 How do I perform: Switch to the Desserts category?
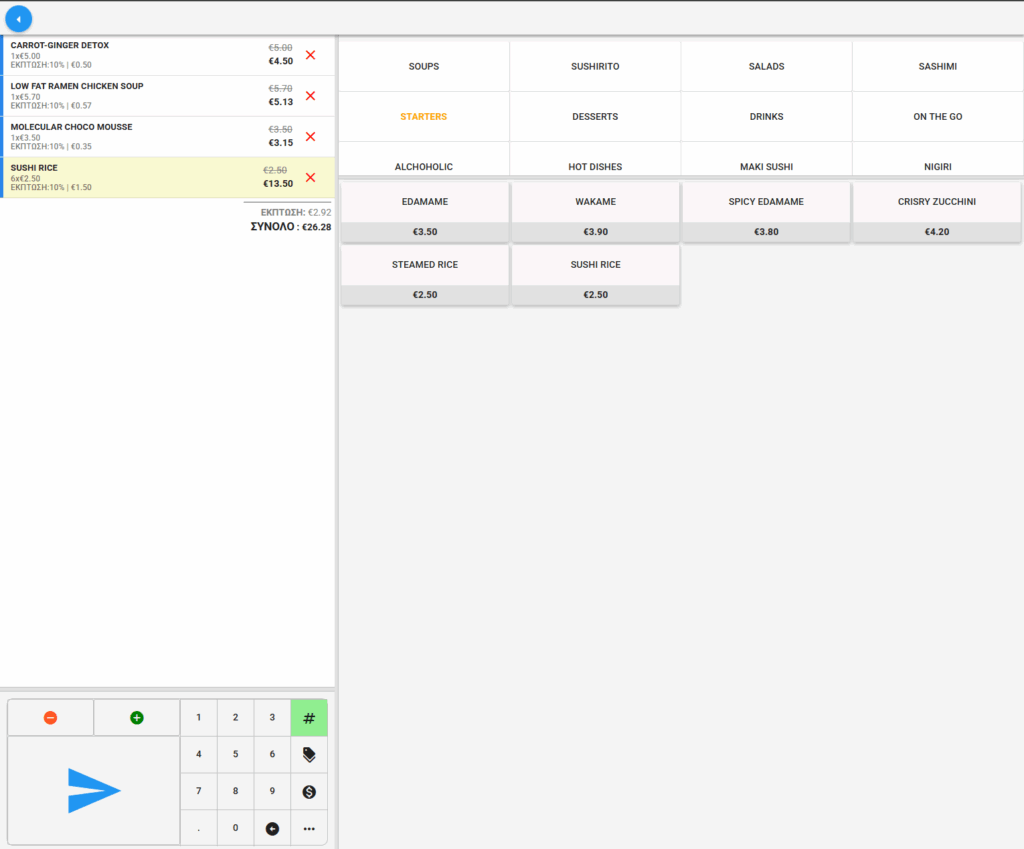pyautogui.click(x=595, y=117)
